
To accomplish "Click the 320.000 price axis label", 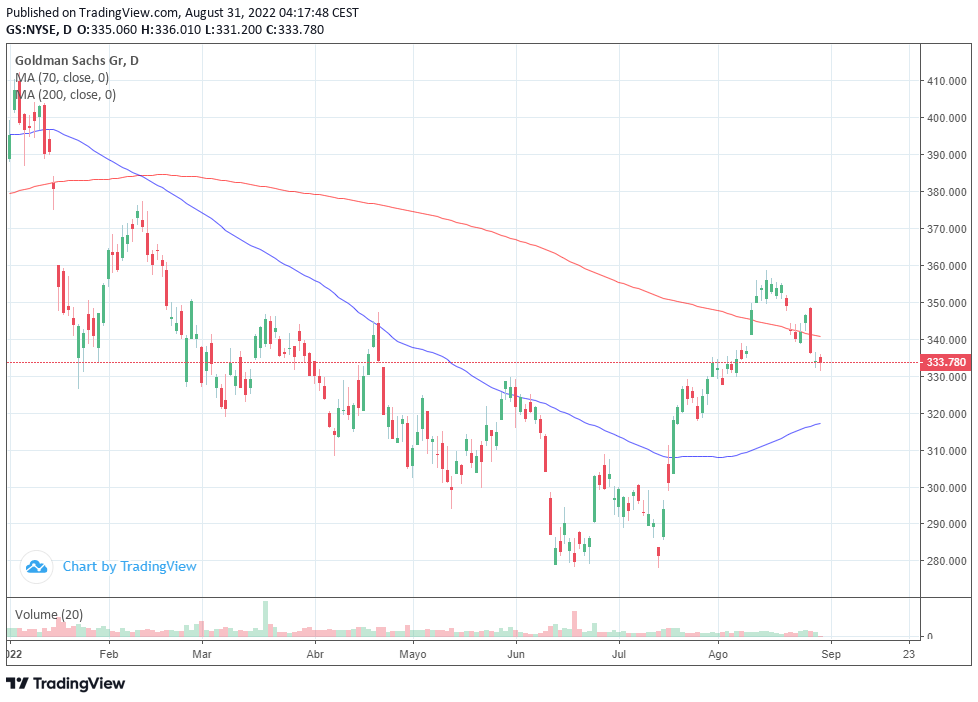I will tap(946, 414).
